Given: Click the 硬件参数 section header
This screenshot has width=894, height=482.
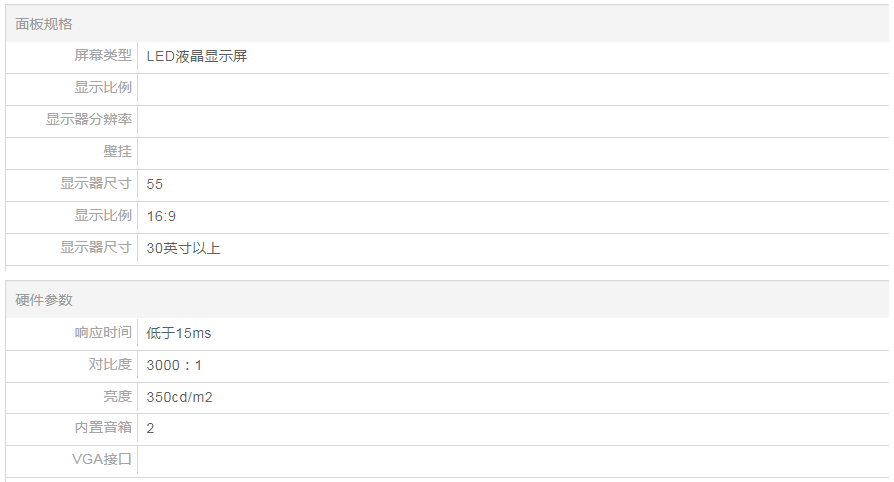Looking at the screenshot, I should [44, 300].
